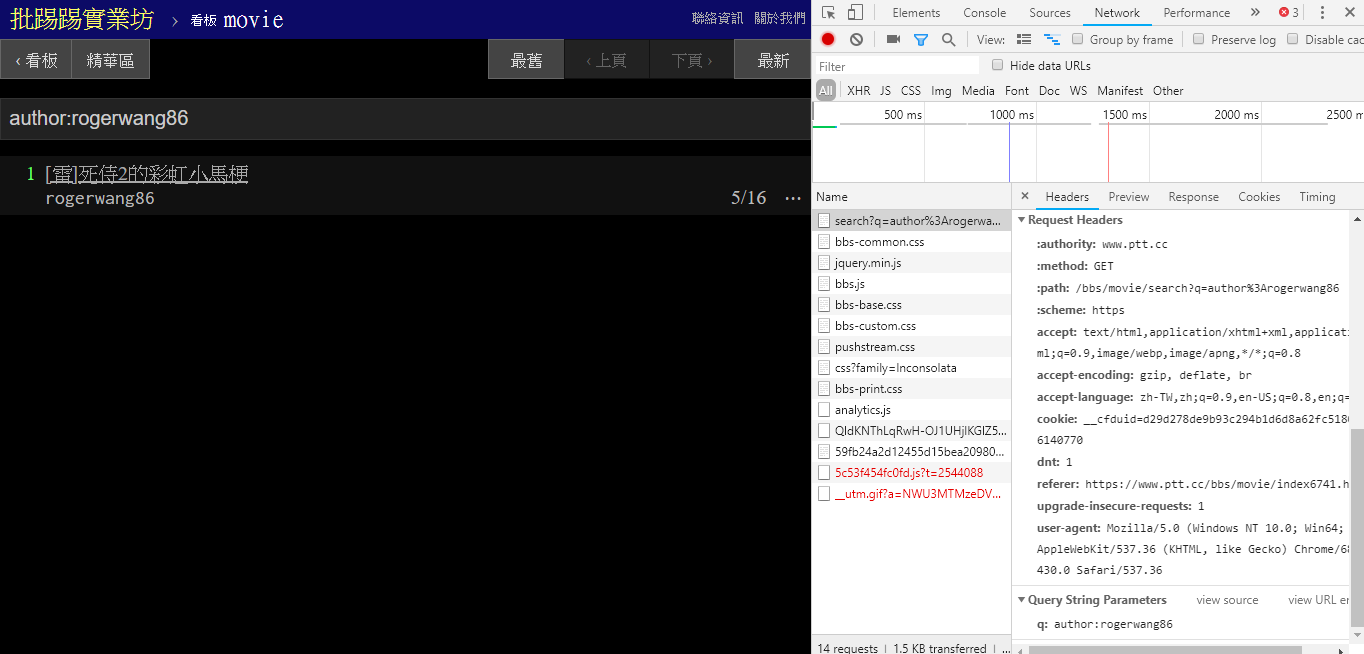Show All request types
The image size is (1364, 654).
point(825,91)
